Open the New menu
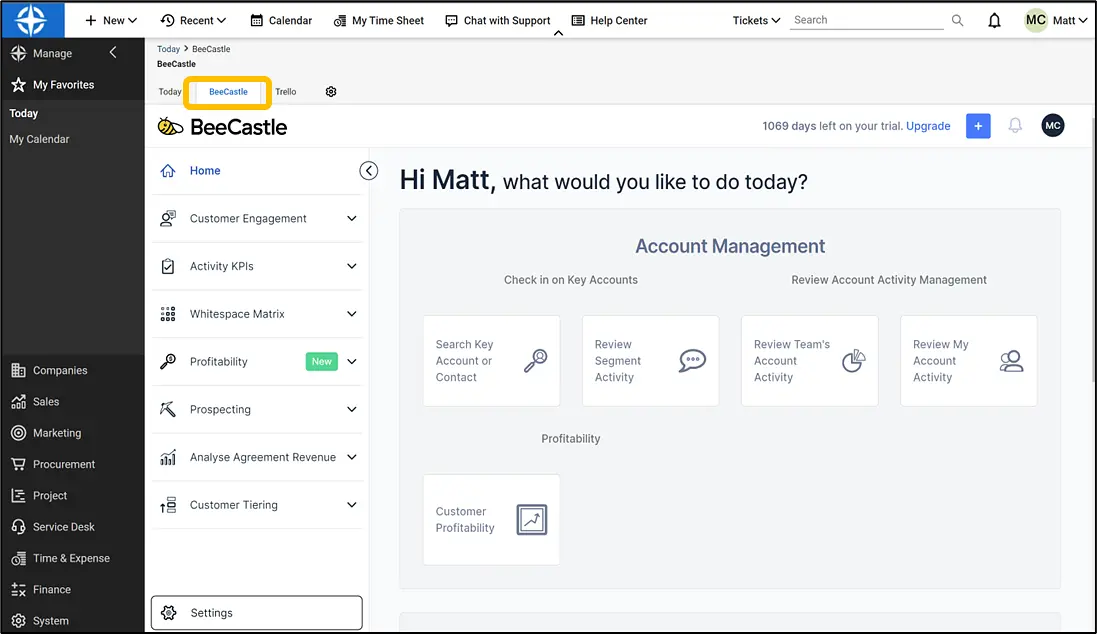1097x634 pixels. 111,20
